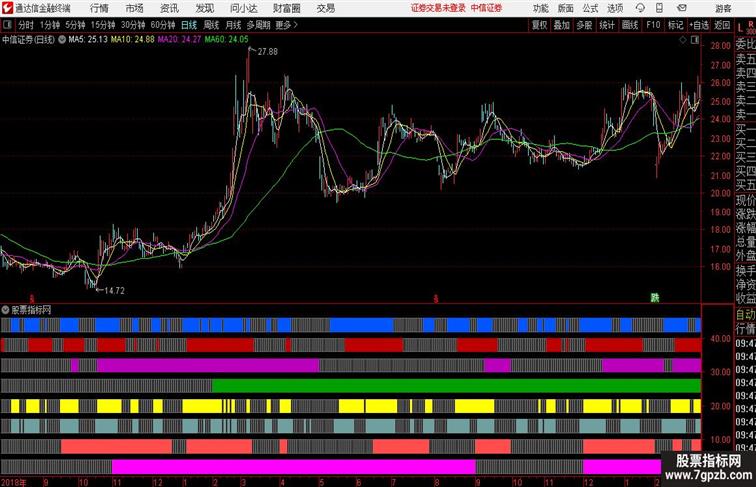Expand the 更多 periods dropdown
Viewport: 756px width, 487px height.
(286, 25)
